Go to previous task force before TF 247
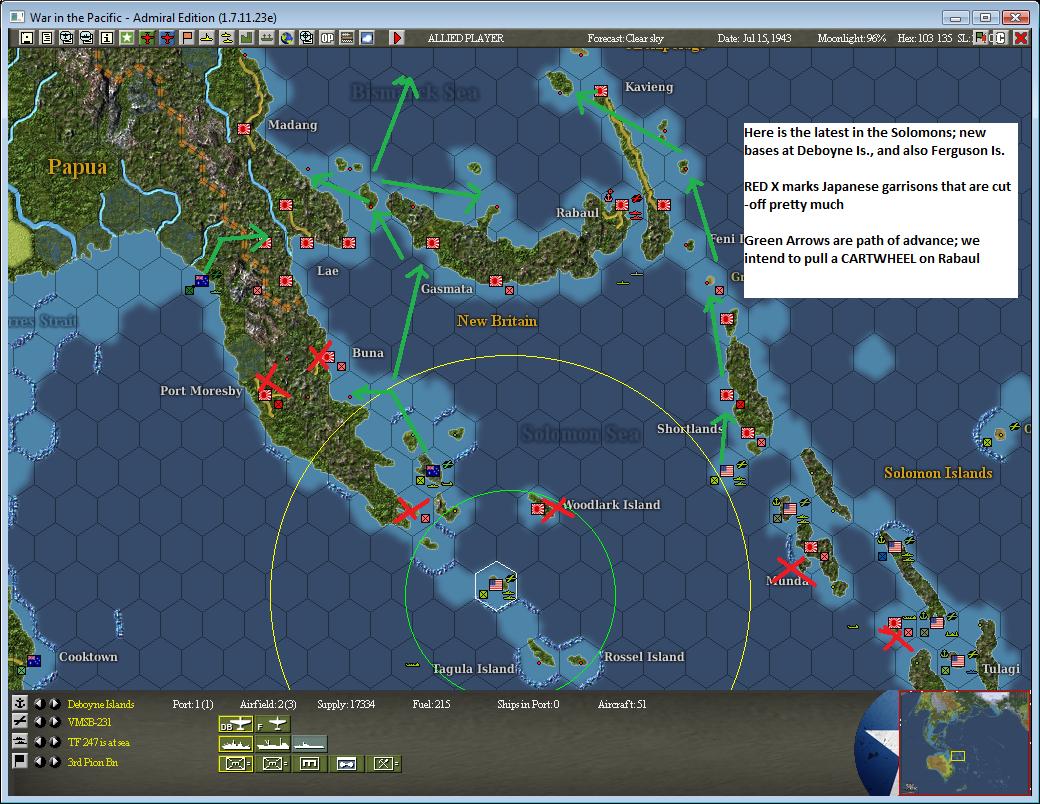1040x804 pixels. click(x=40, y=742)
